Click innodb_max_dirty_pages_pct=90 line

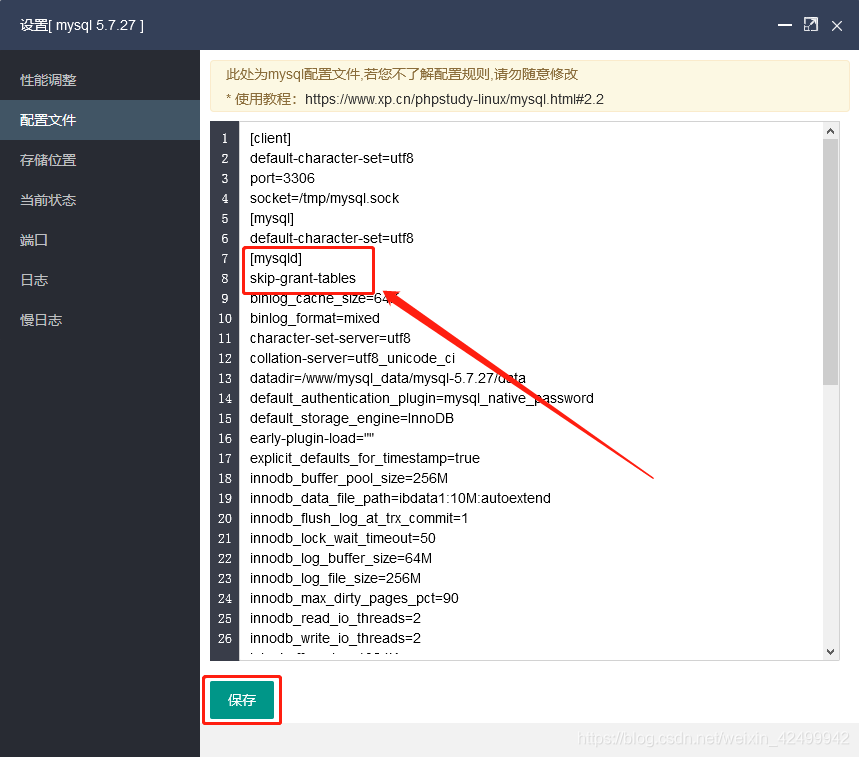[x=354, y=598]
